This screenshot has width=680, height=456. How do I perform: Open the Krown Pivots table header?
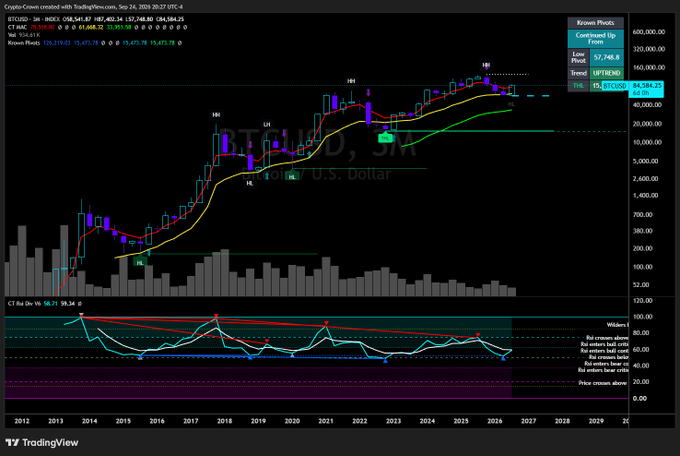[595, 23]
